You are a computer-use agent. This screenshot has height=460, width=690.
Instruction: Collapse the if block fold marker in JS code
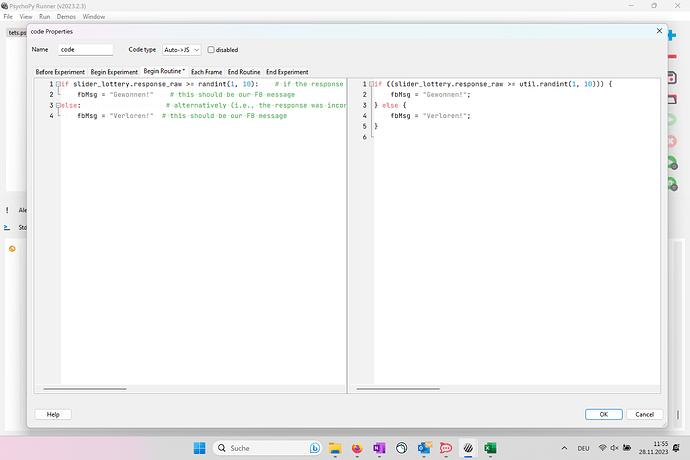pos(371,84)
